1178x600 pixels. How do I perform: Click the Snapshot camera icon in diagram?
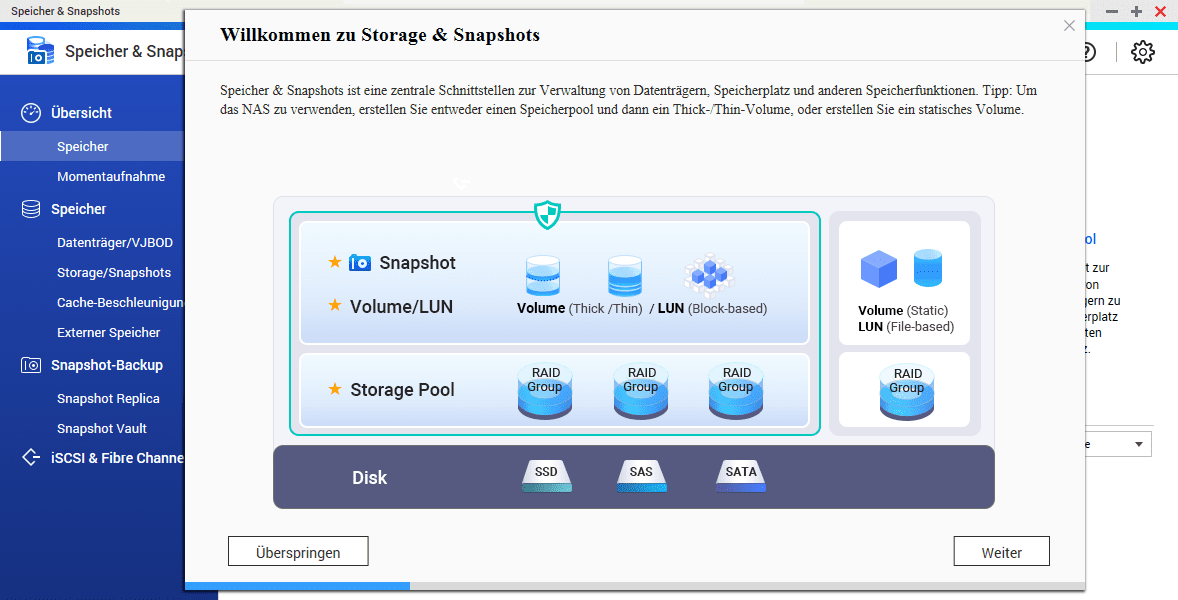pos(360,263)
